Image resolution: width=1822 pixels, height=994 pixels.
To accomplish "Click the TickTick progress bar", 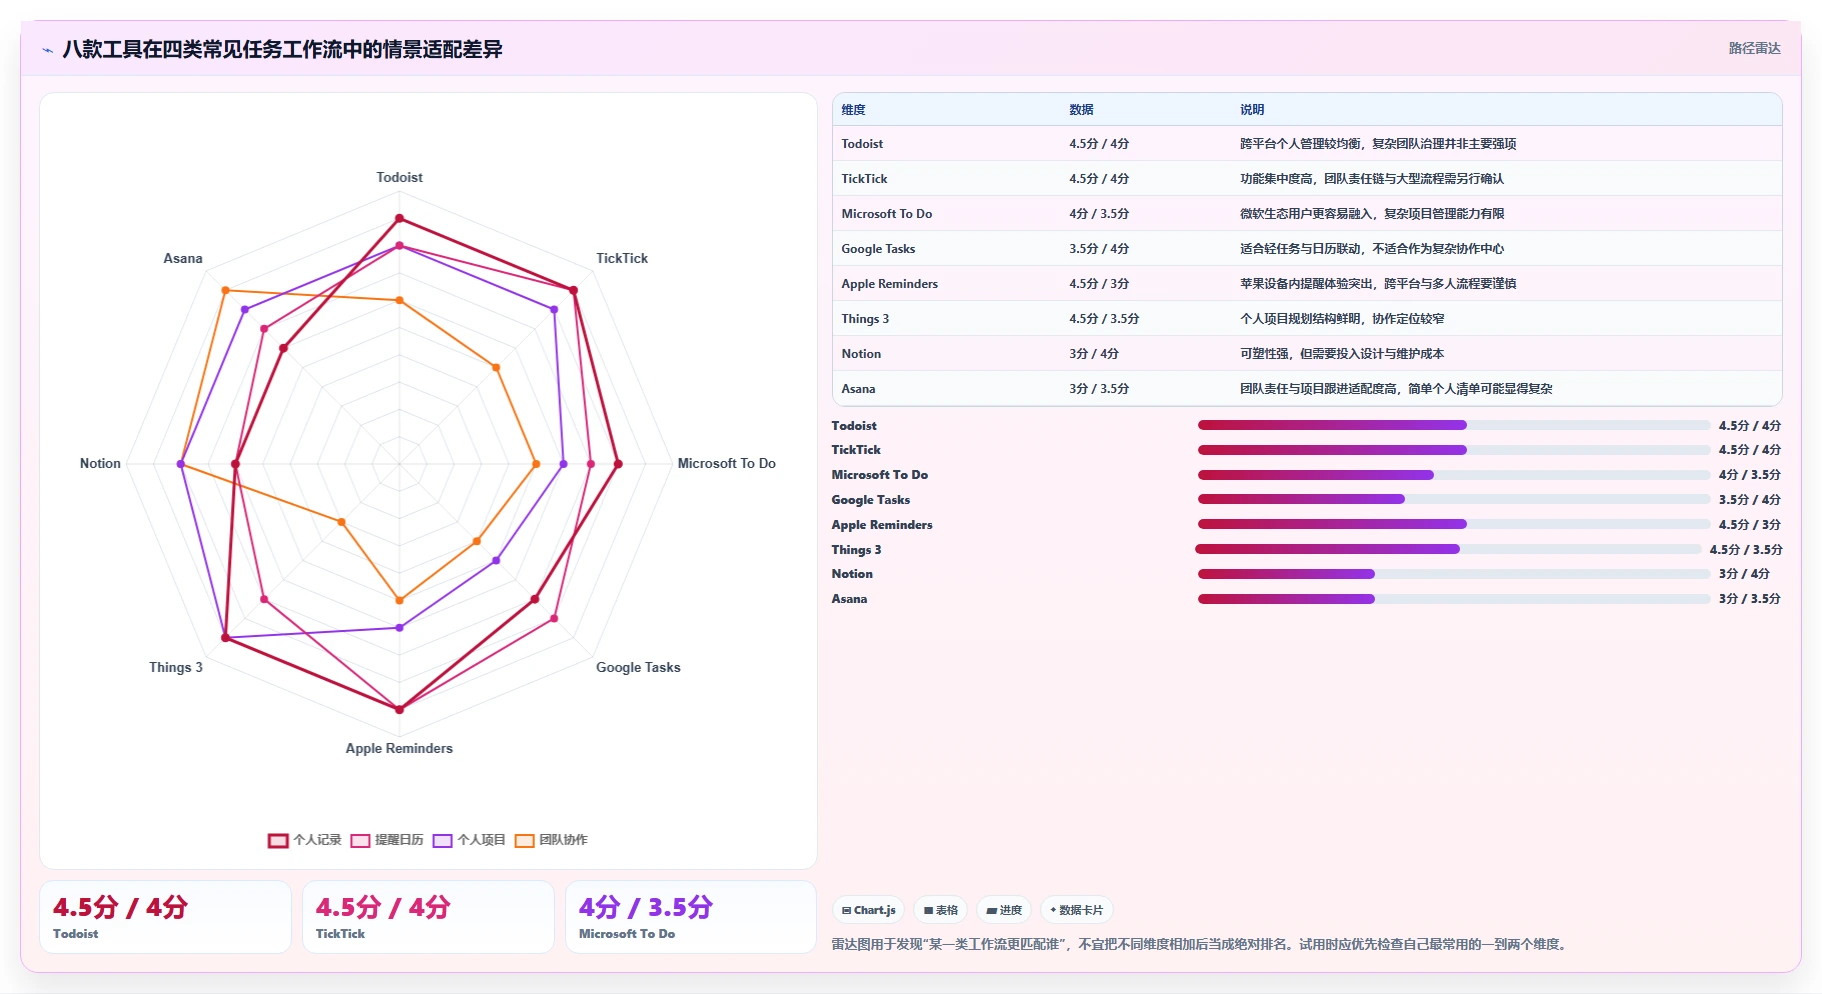I will click(1454, 450).
